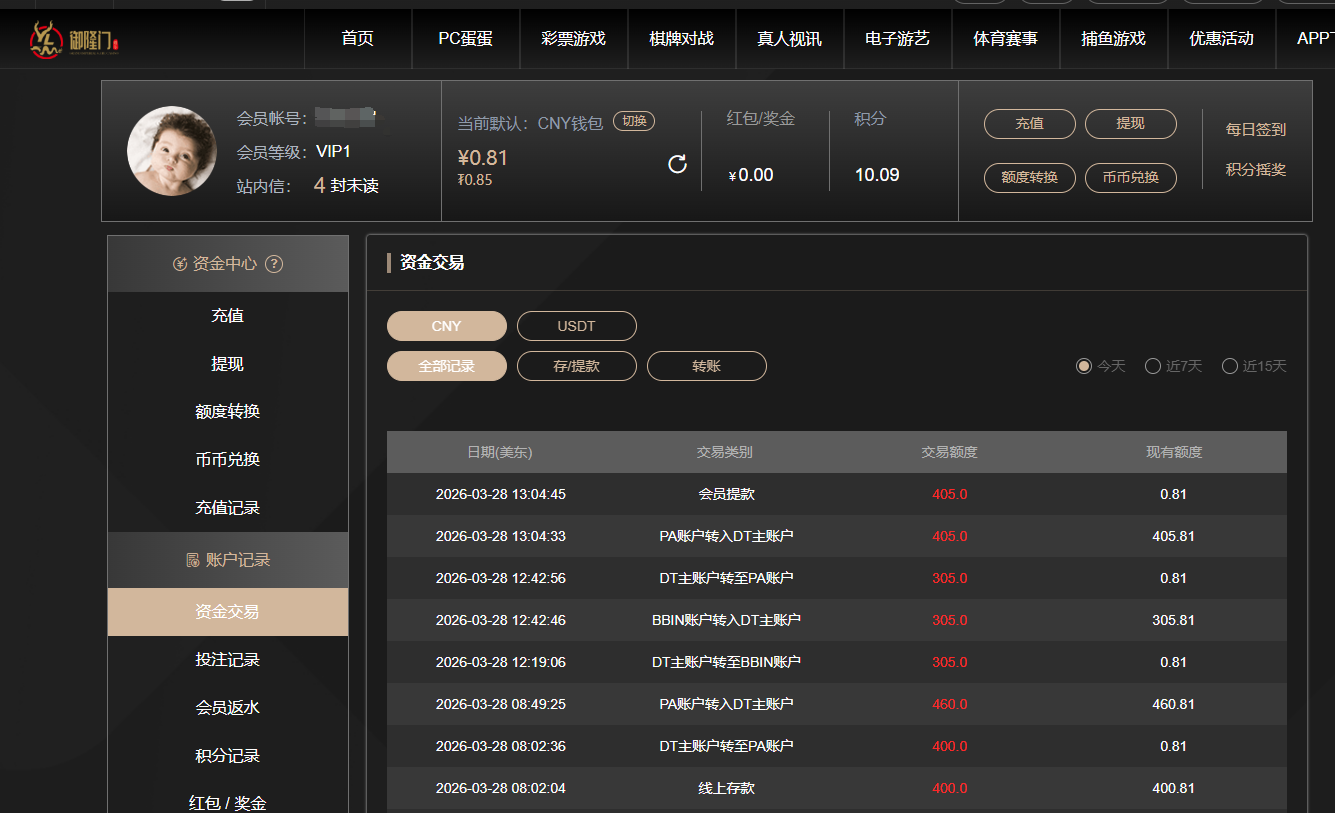Open the 每日签到 daily check-in link
Viewport: 1335px width, 813px height.
click(1255, 130)
